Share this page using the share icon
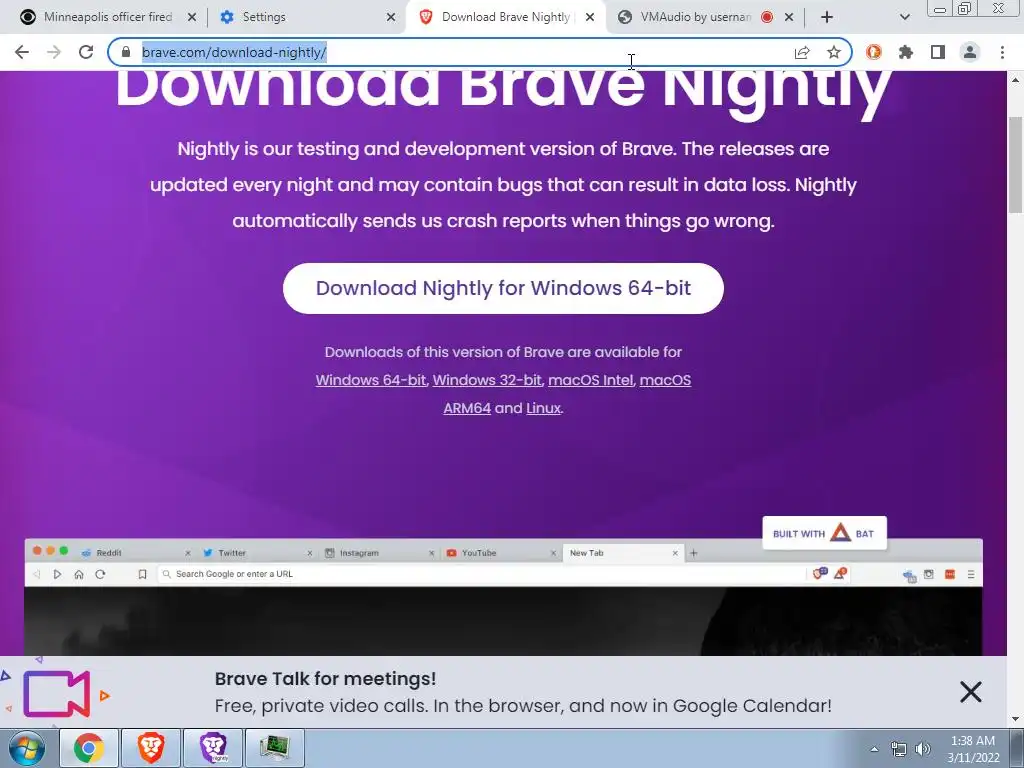 [802, 52]
